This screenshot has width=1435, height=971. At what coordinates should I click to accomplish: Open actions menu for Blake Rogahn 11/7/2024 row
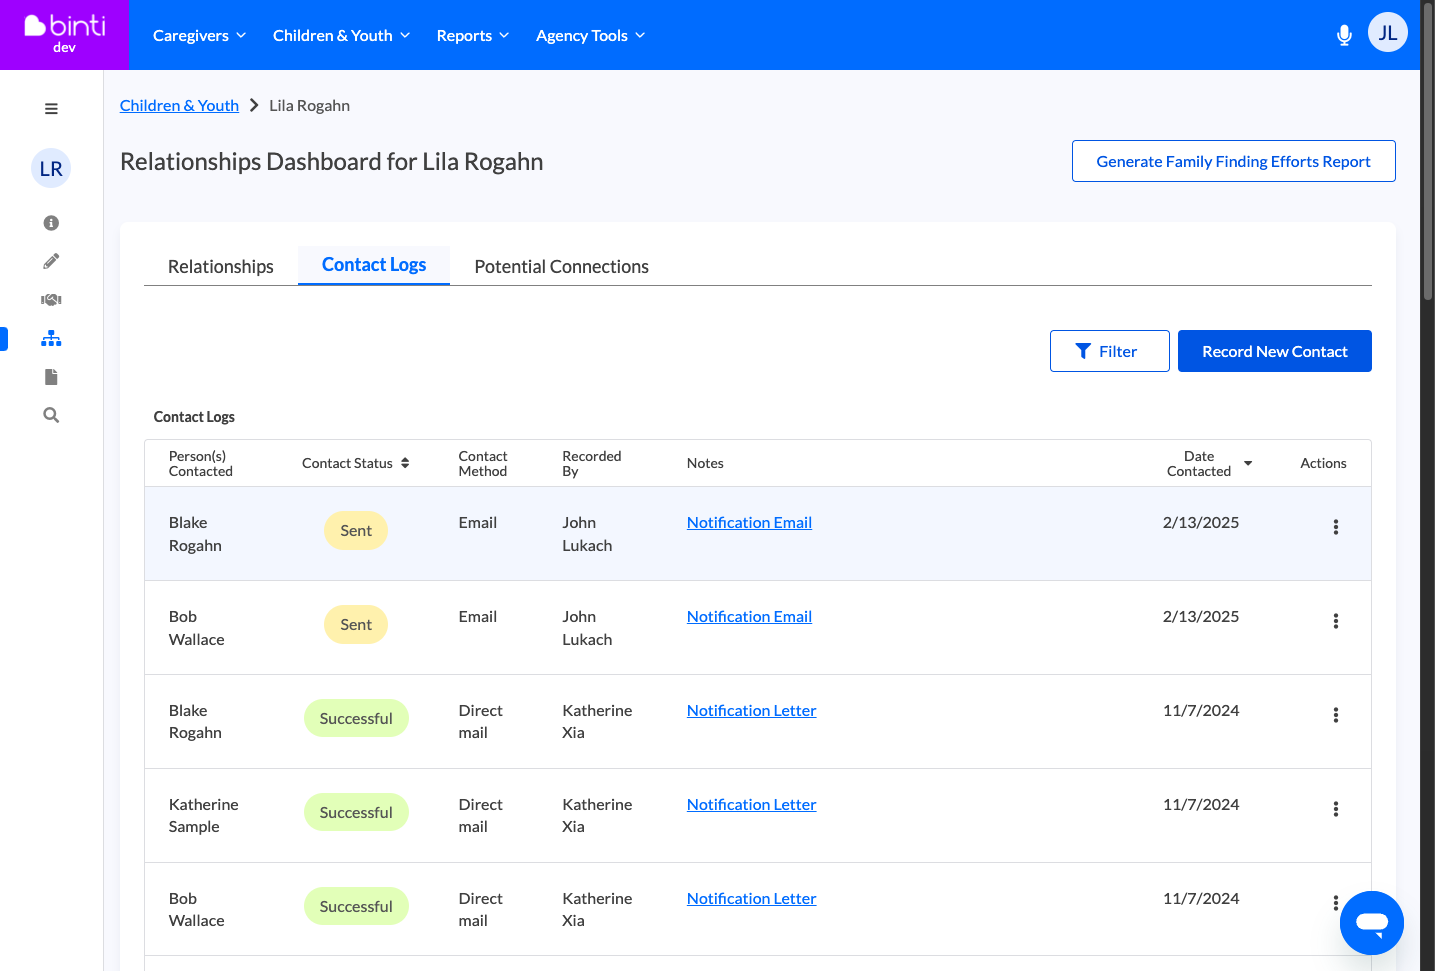[1336, 715]
